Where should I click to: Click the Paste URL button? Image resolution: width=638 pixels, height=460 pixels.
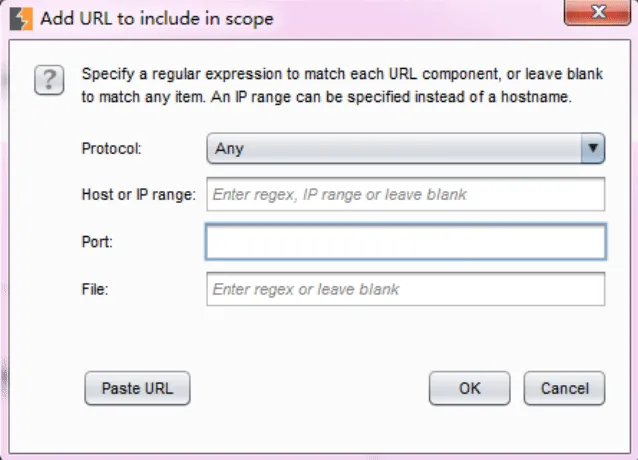pos(138,388)
